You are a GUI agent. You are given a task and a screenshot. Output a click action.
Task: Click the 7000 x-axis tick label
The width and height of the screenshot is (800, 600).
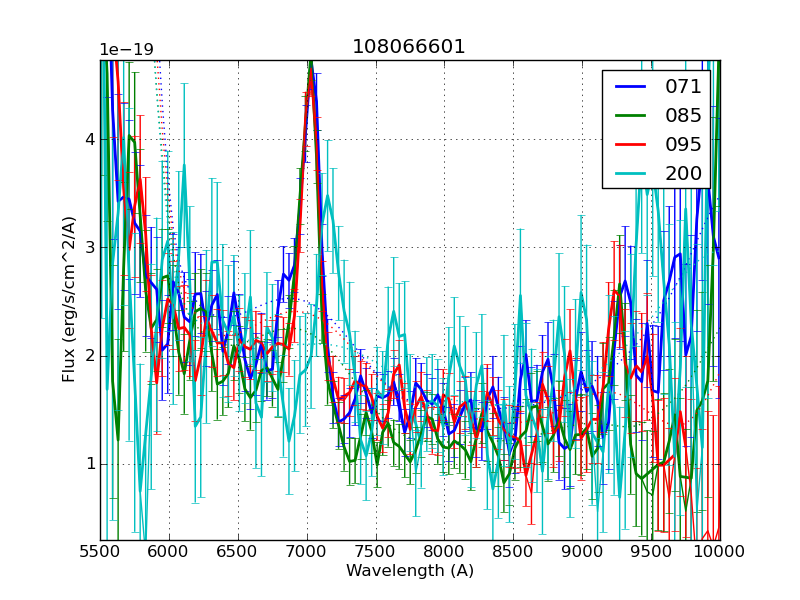click(x=306, y=551)
